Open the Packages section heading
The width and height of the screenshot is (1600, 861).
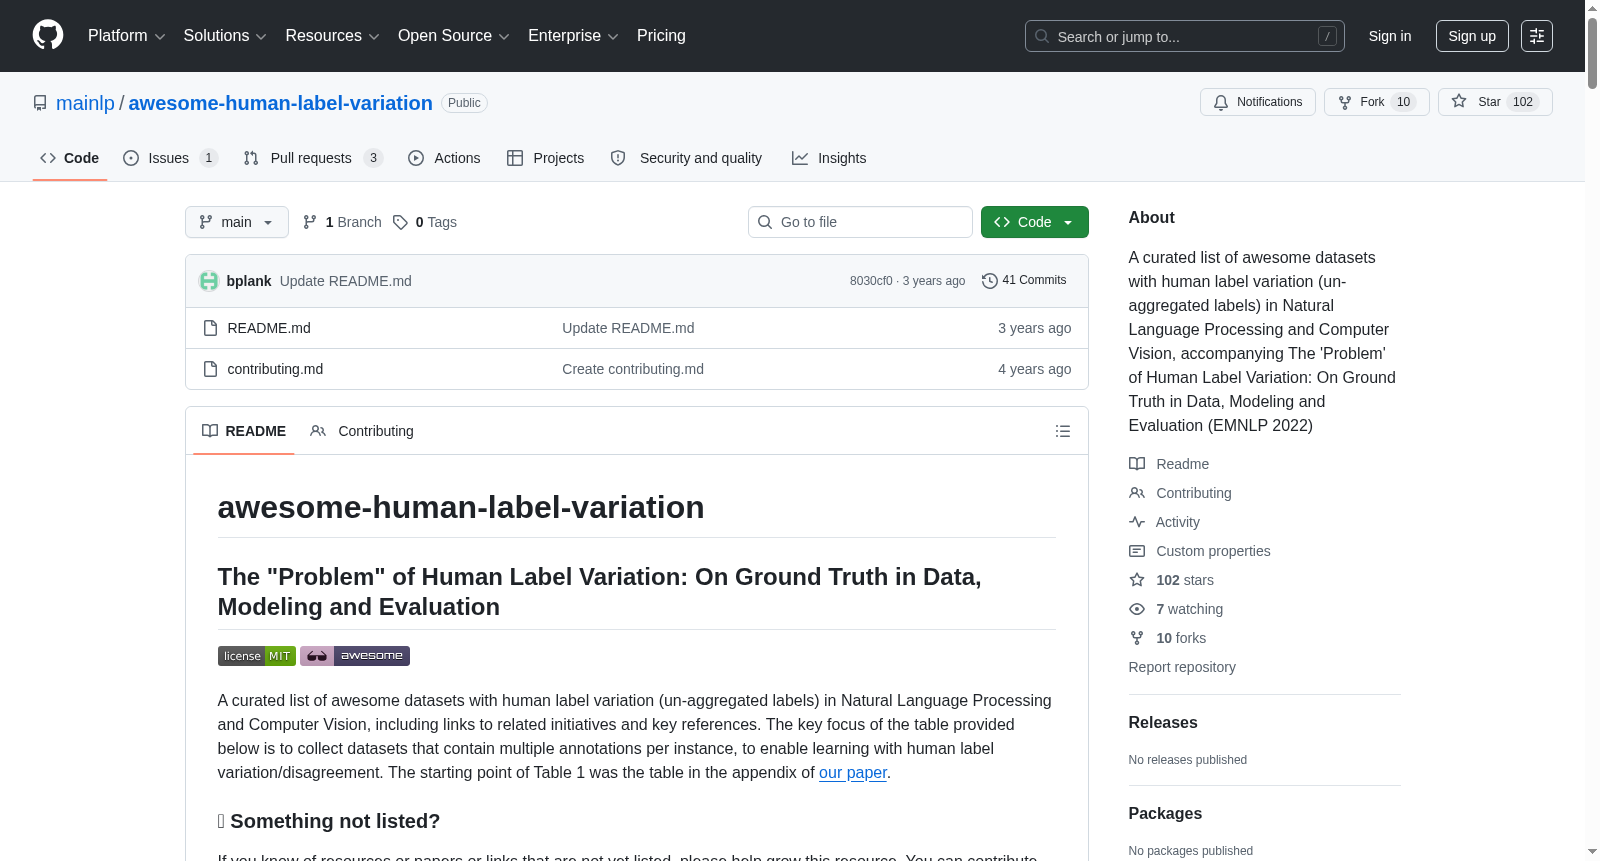tap(1165, 813)
